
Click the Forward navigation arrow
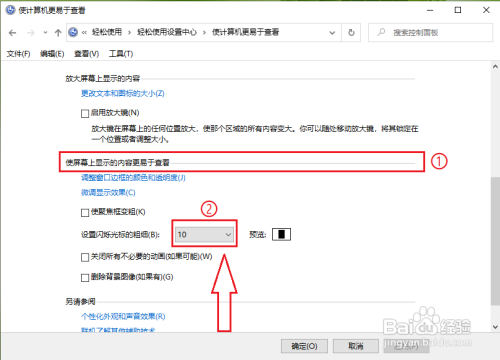point(31,33)
